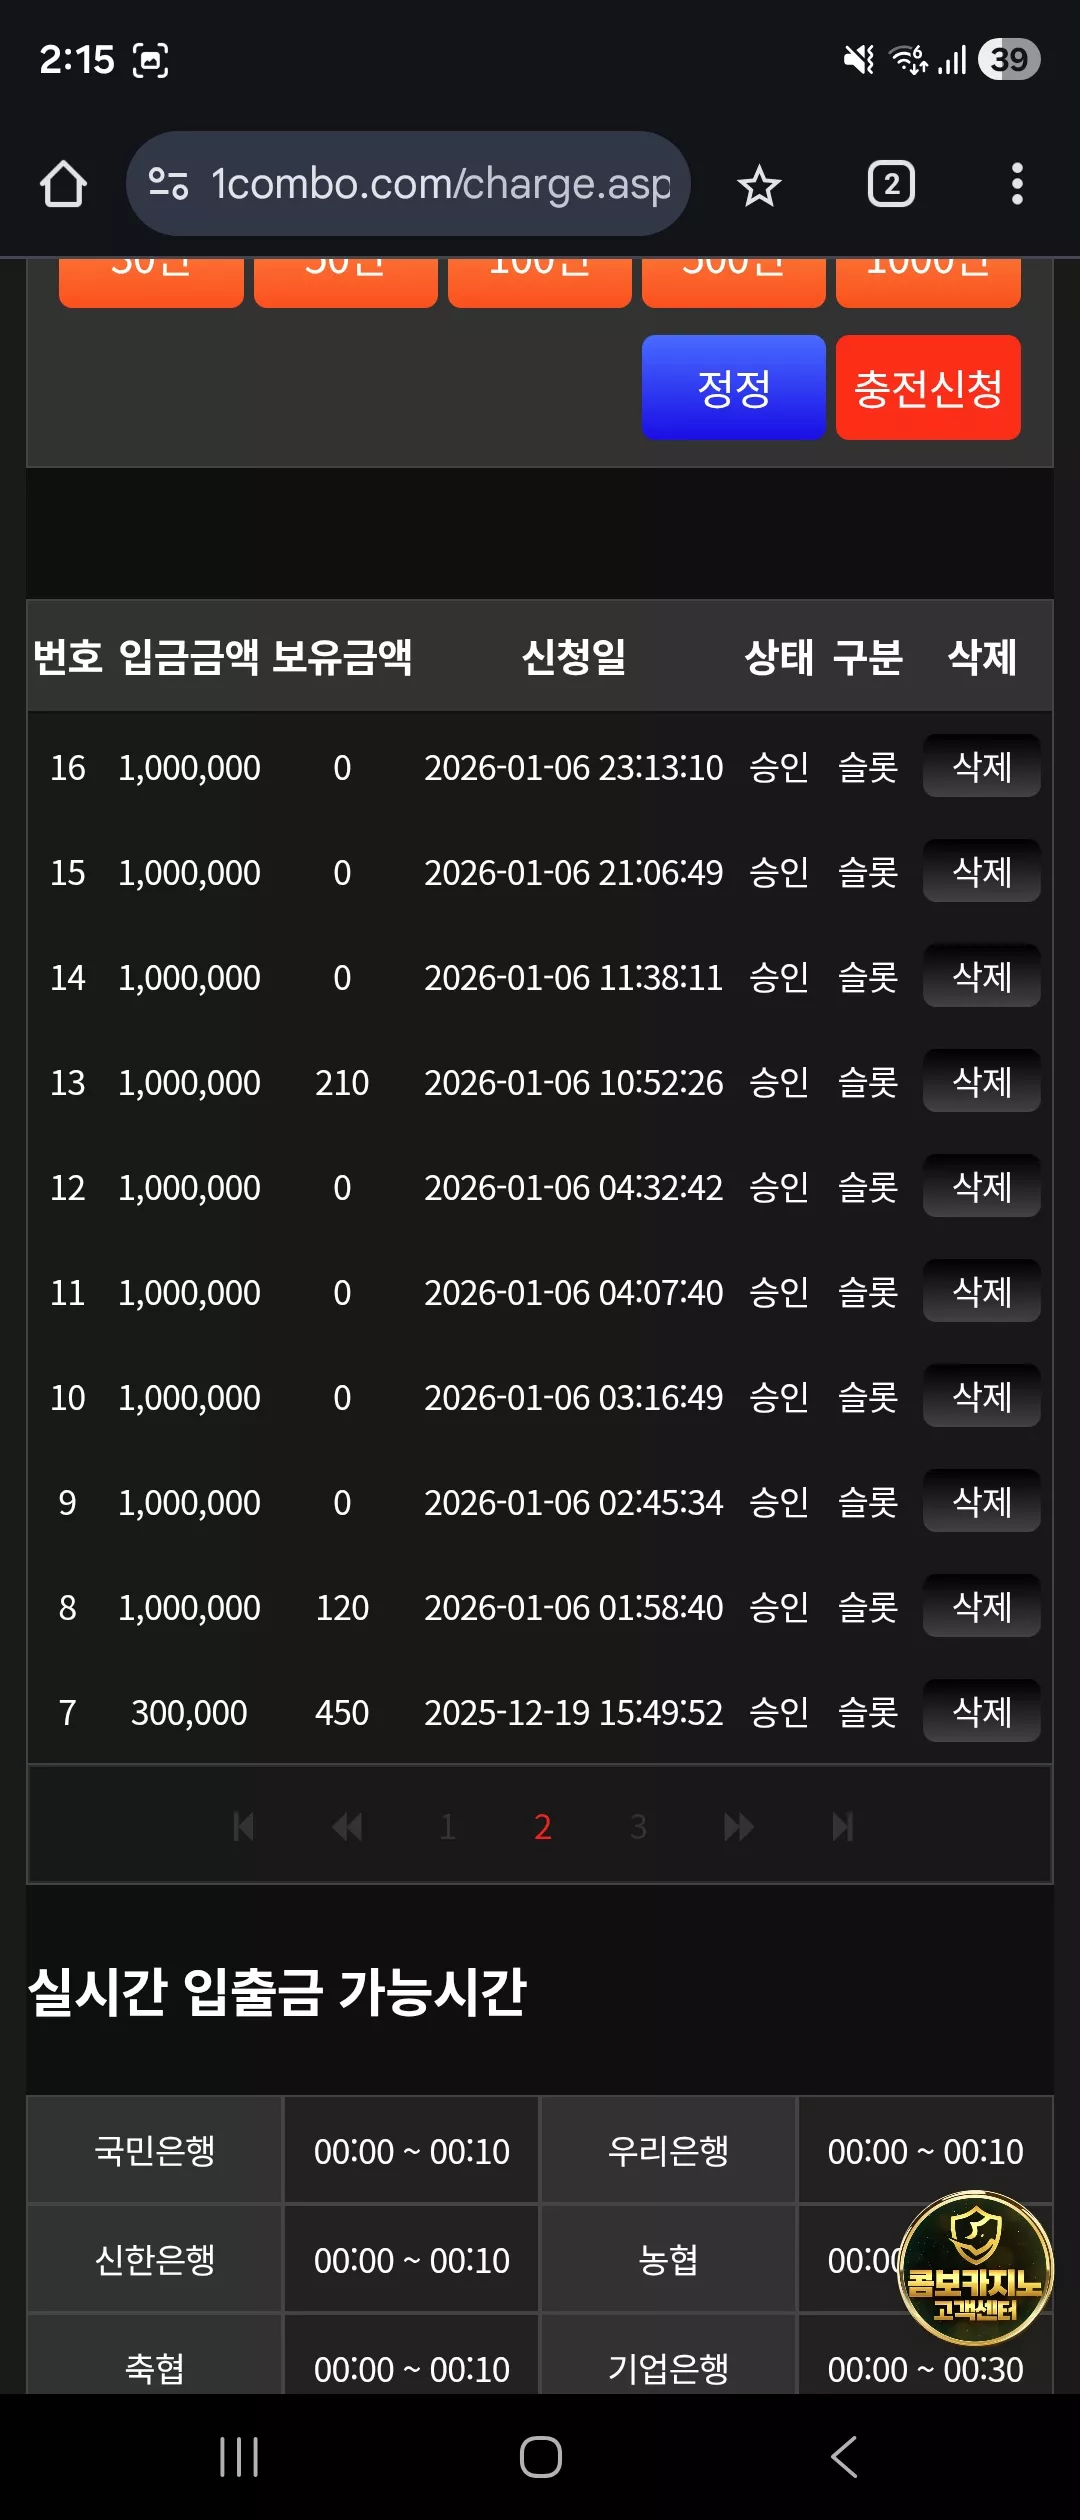Jump to first page of pagination
1080x2520 pixels.
[x=243, y=1827]
